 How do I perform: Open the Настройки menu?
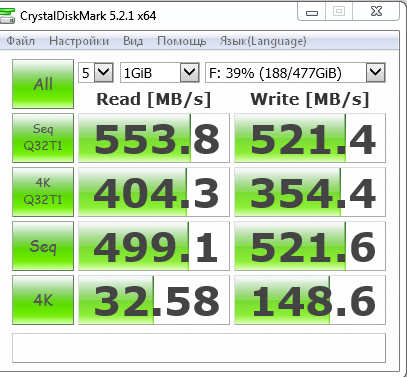tap(79, 41)
